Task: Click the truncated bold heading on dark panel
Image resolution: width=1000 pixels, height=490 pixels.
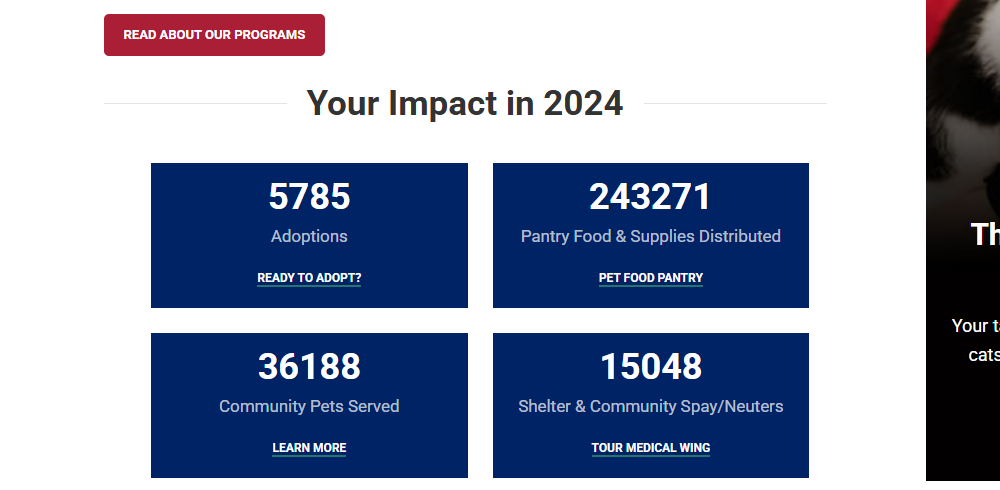Action: click(985, 234)
